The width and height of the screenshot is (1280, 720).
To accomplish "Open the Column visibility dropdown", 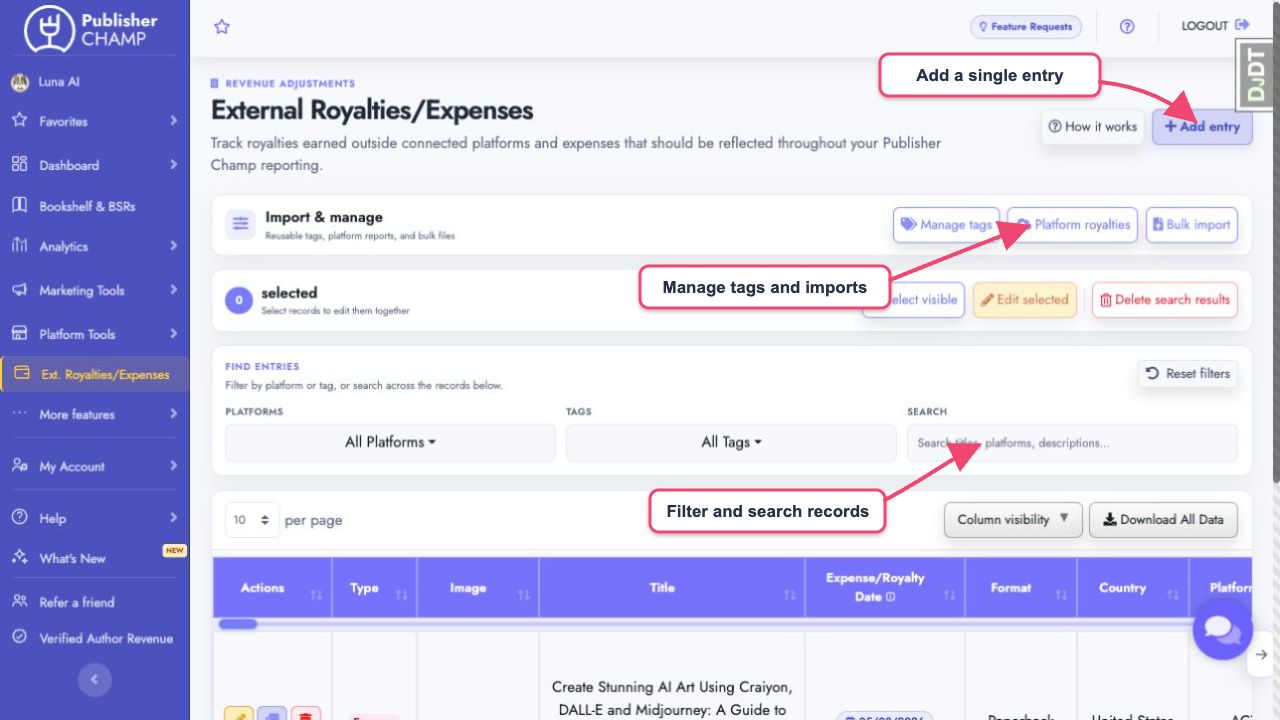I will (x=1013, y=519).
